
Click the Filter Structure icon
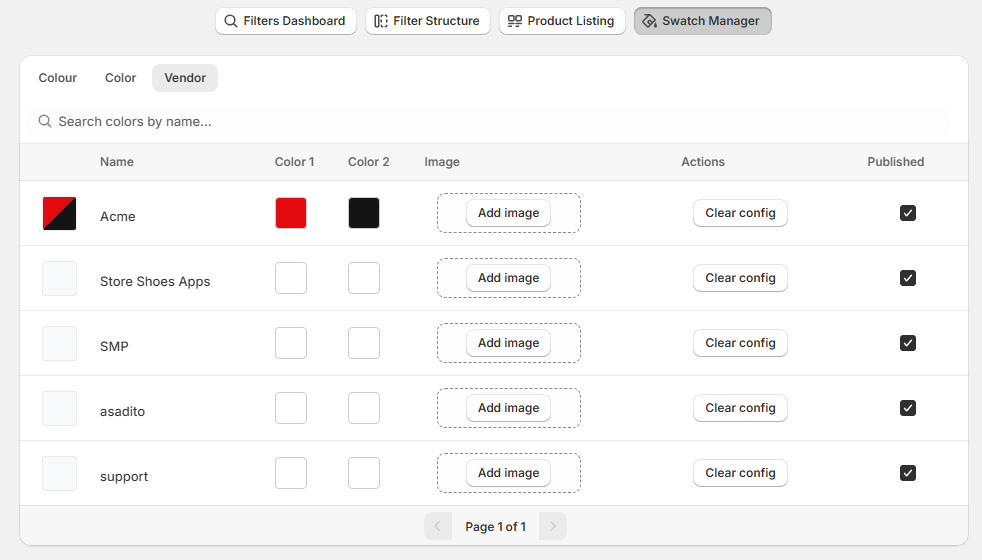[381, 21]
